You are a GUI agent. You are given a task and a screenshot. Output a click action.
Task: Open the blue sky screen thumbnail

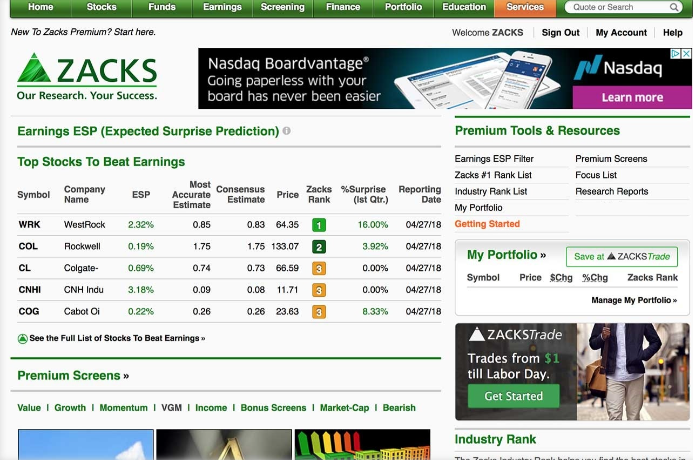pos(86,444)
